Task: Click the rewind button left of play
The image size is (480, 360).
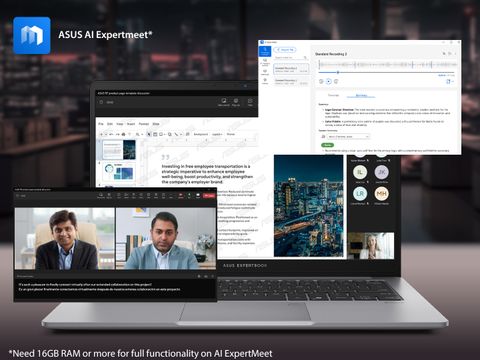Action: click(321, 81)
